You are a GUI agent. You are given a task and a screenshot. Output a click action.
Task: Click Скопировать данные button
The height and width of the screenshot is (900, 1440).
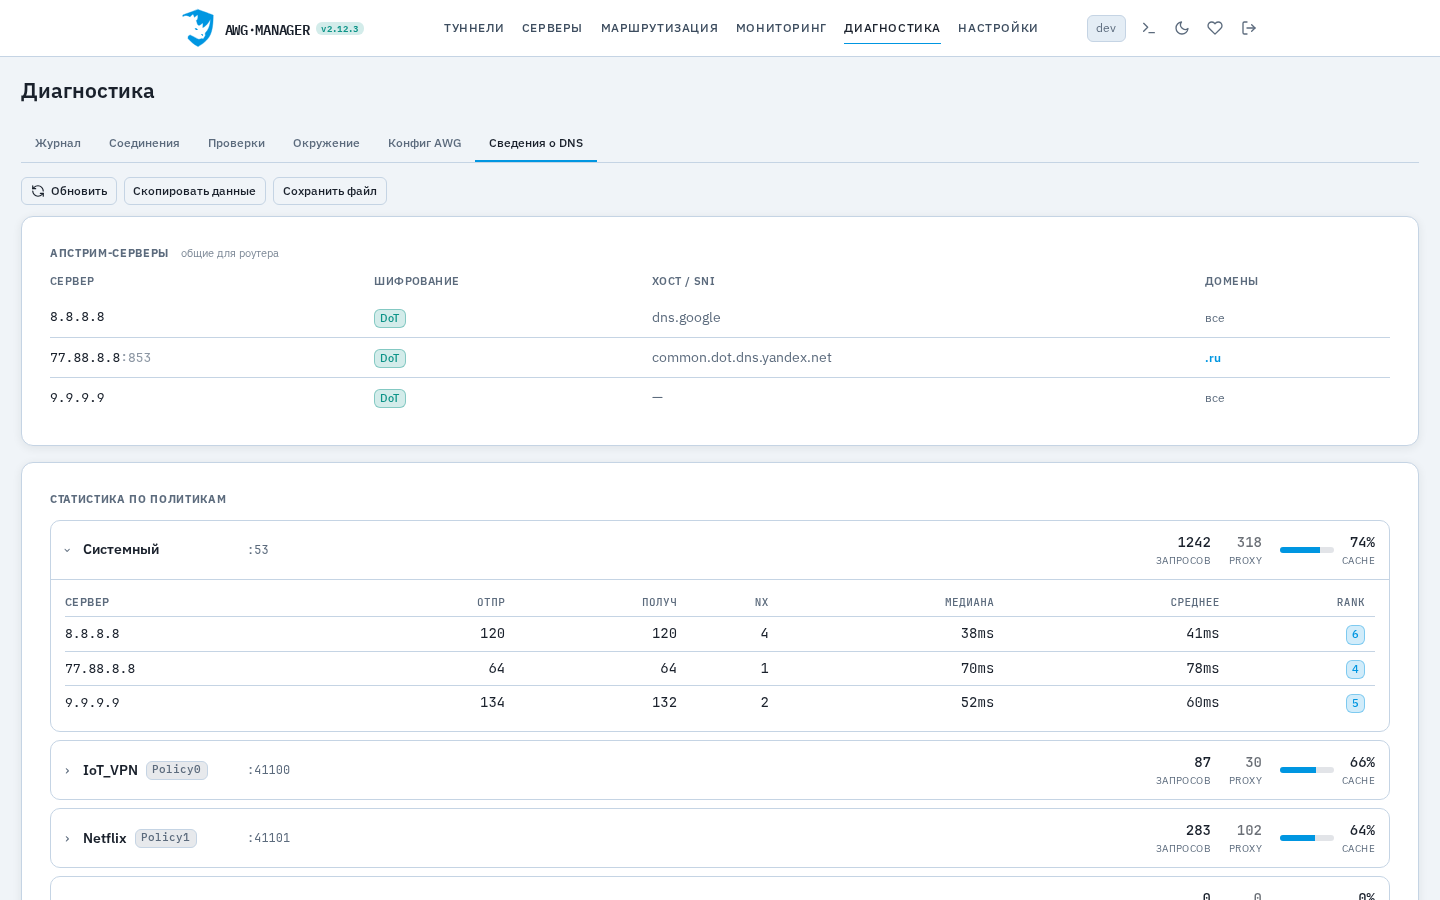click(195, 191)
